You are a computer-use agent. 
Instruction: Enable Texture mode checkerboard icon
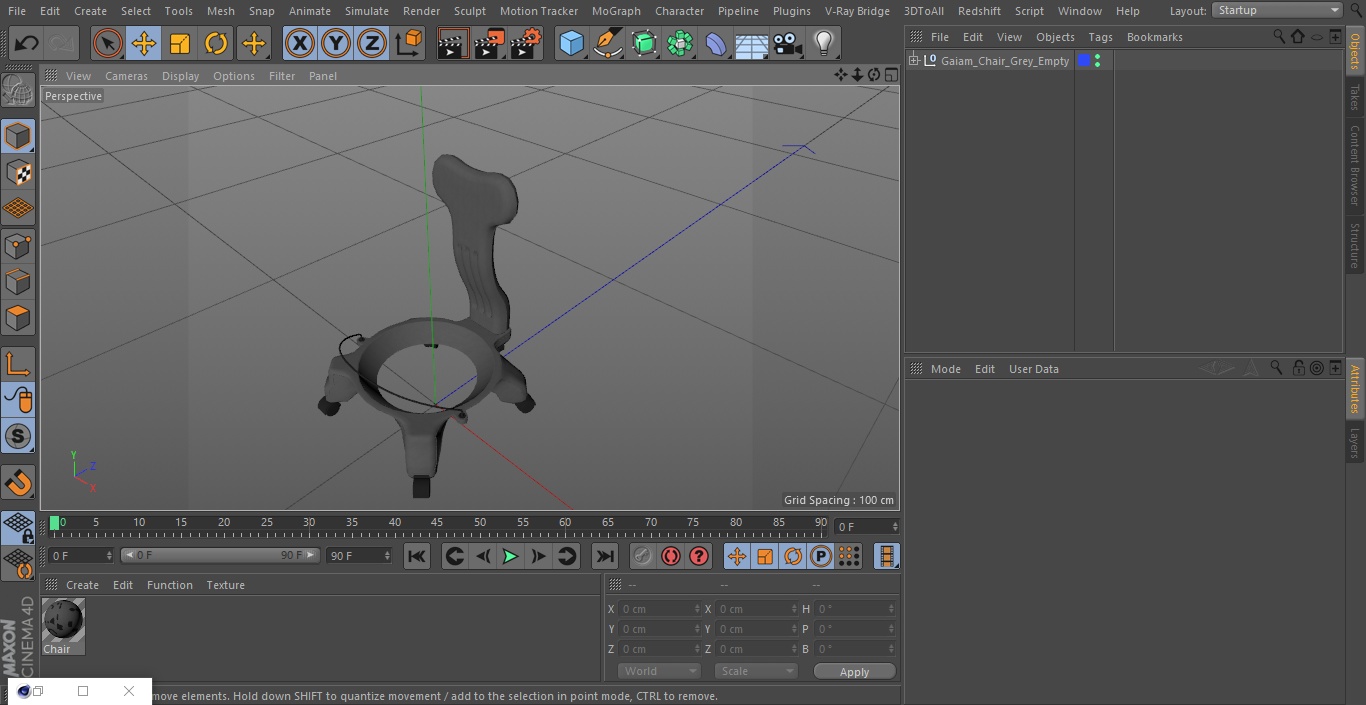click(x=18, y=172)
